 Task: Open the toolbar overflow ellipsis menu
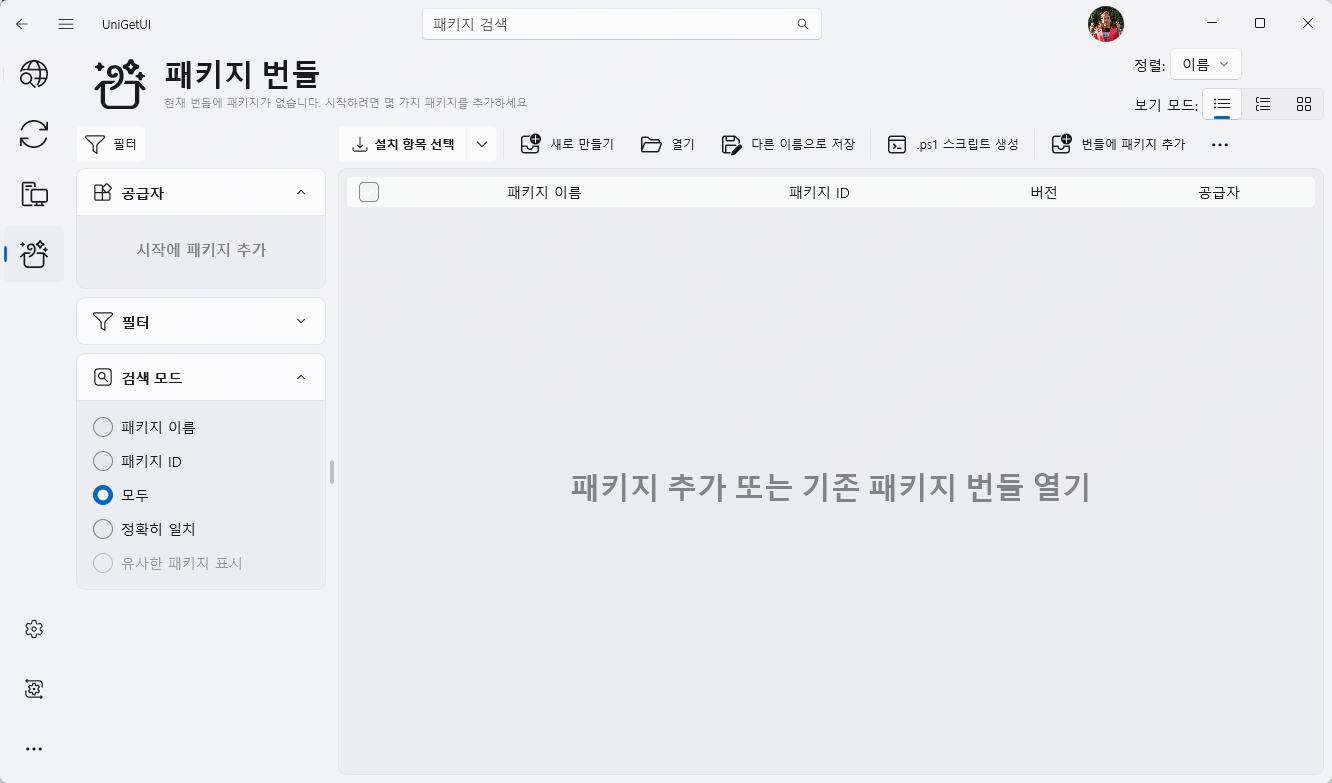[1219, 144]
